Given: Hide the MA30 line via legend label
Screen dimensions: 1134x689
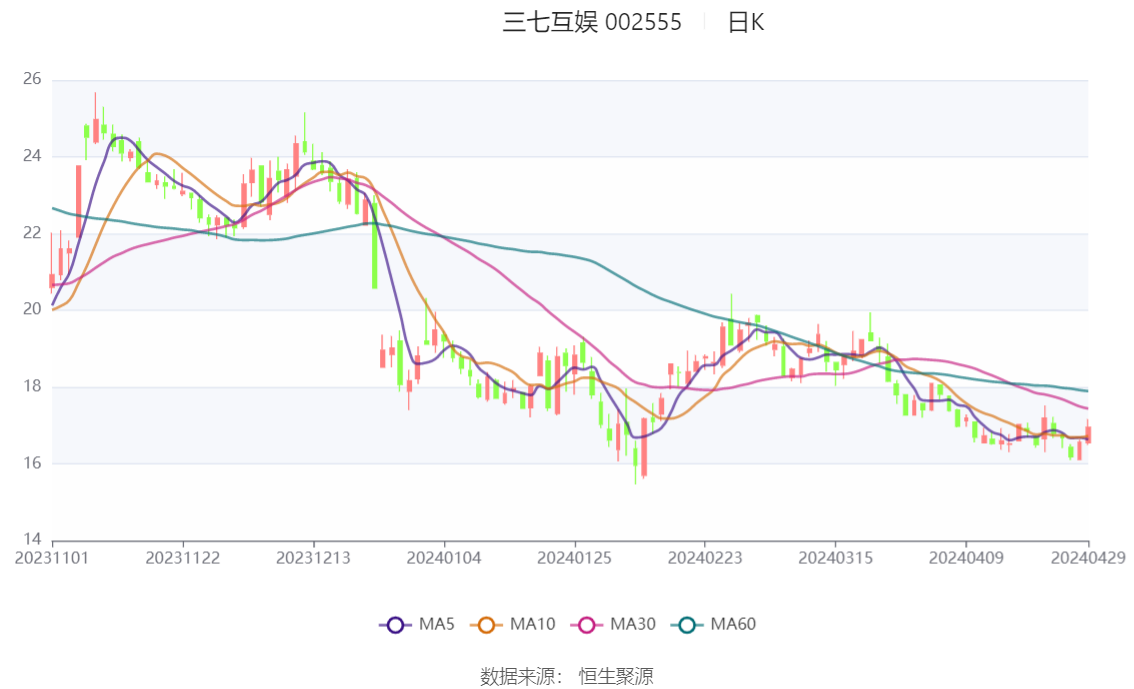Looking at the screenshot, I should tap(633, 624).
